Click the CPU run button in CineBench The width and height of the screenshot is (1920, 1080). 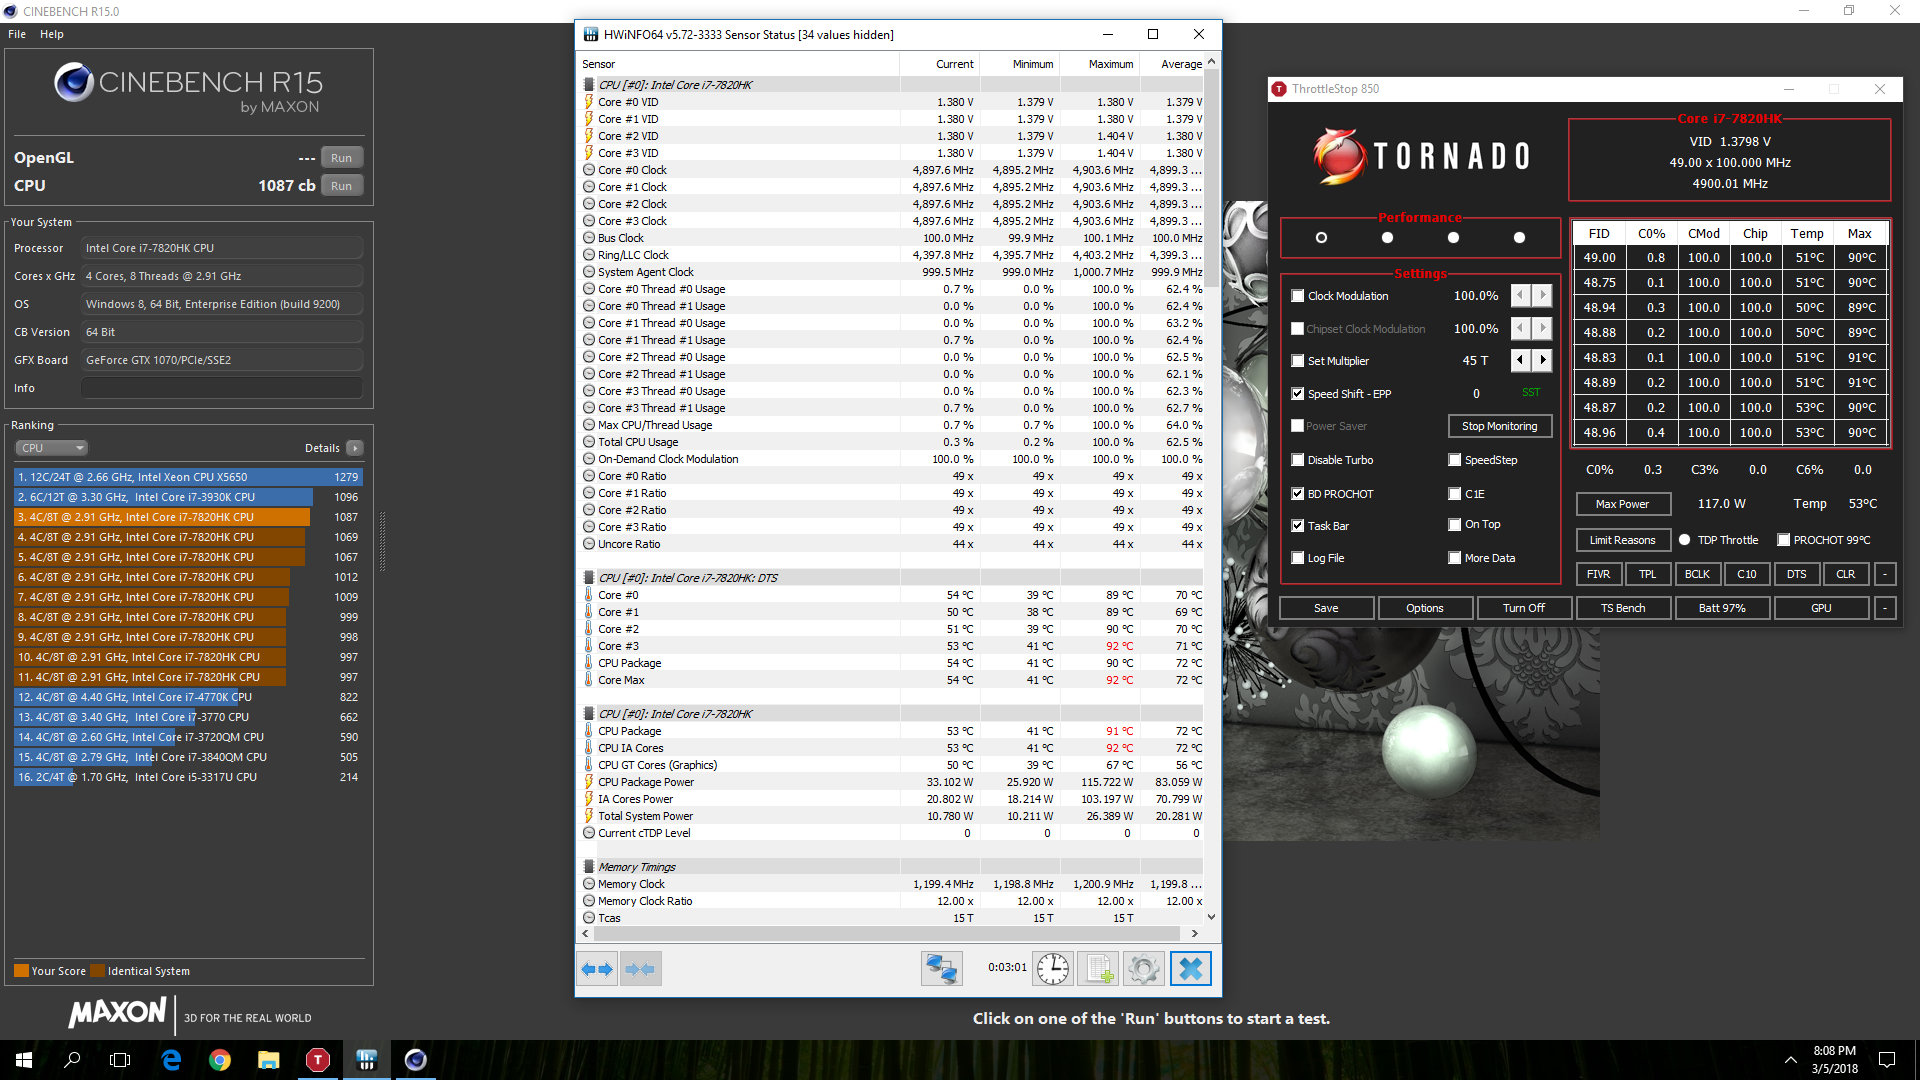342,186
